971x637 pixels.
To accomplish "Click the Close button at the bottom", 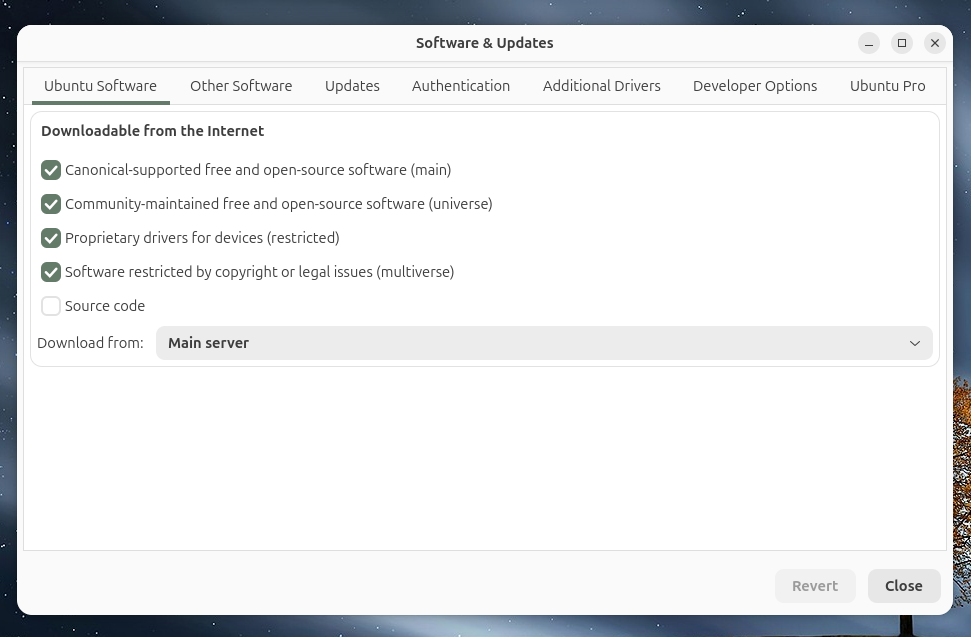I will coord(904,586).
